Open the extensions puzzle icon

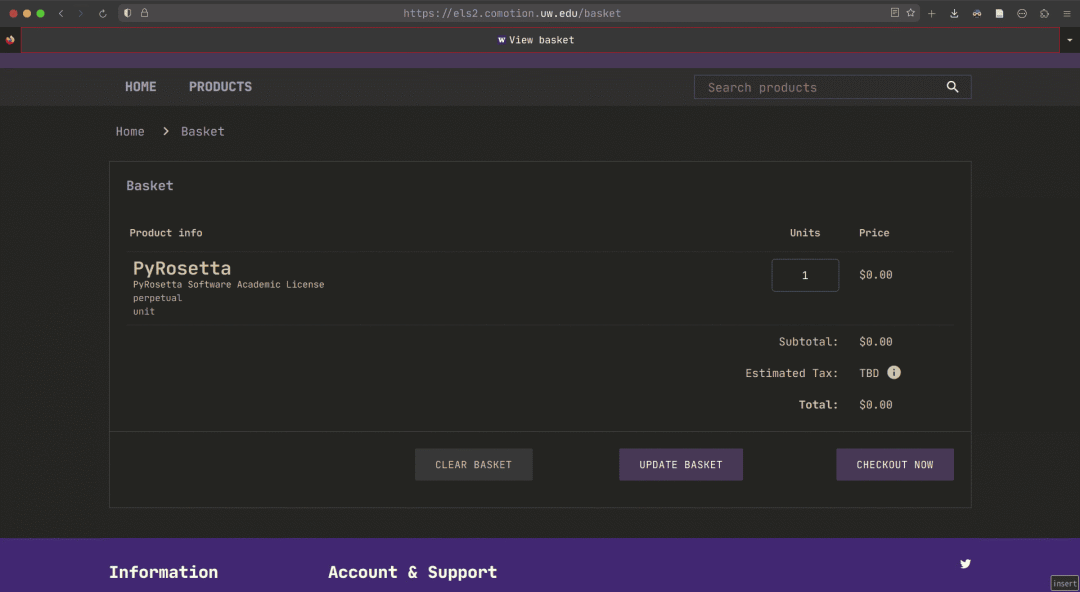[x=1045, y=13]
